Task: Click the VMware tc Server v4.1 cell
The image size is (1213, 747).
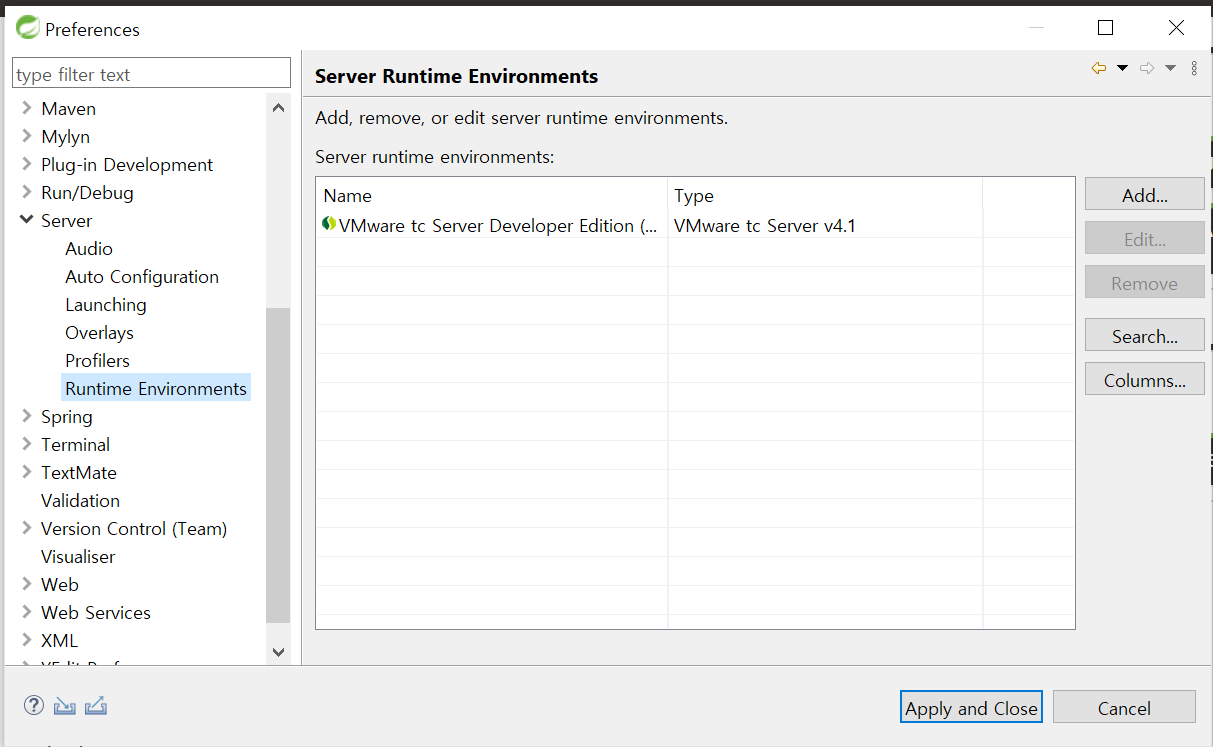Action: coord(765,225)
